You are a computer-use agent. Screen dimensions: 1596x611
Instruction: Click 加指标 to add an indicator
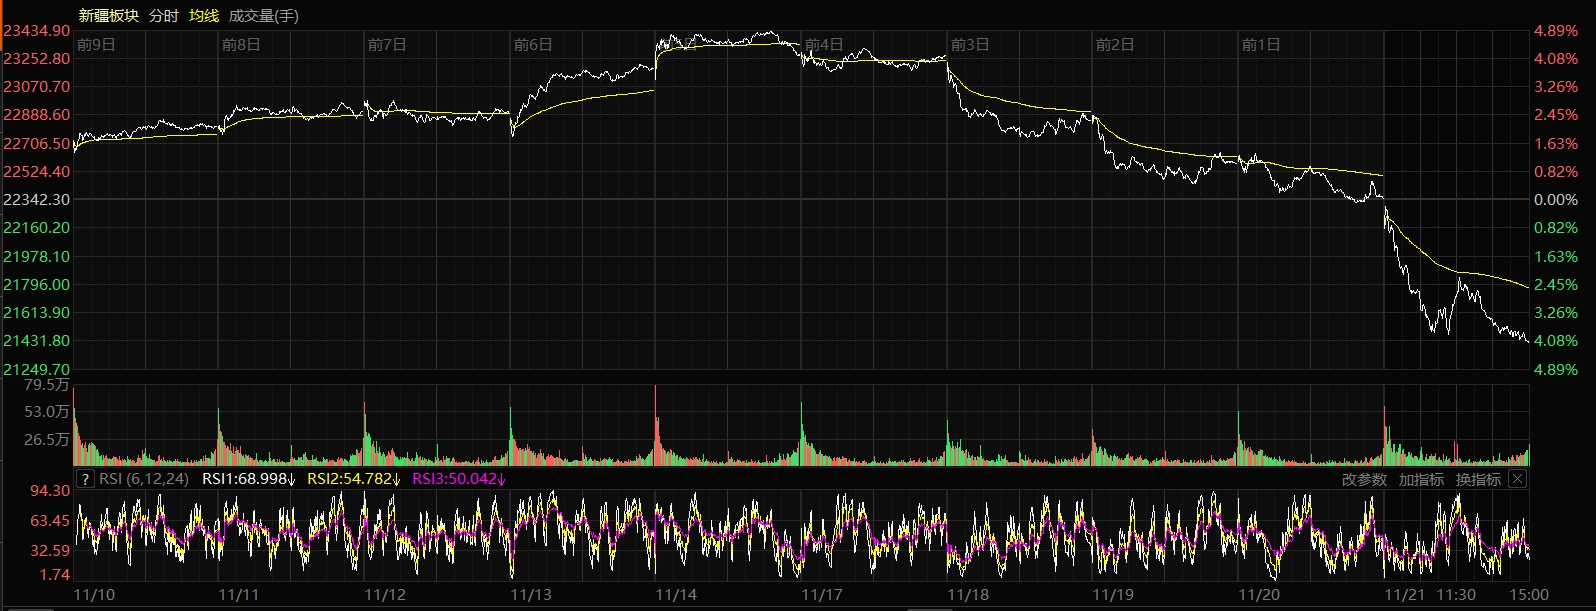[x=1421, y=480]
